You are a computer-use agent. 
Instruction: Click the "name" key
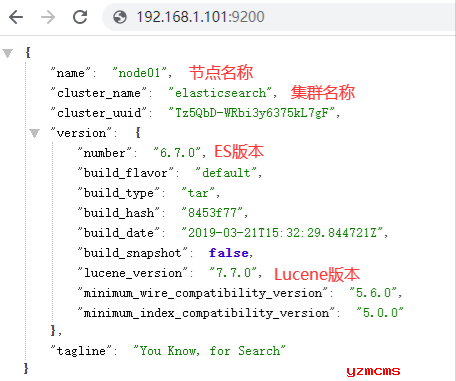click(71, 73)
